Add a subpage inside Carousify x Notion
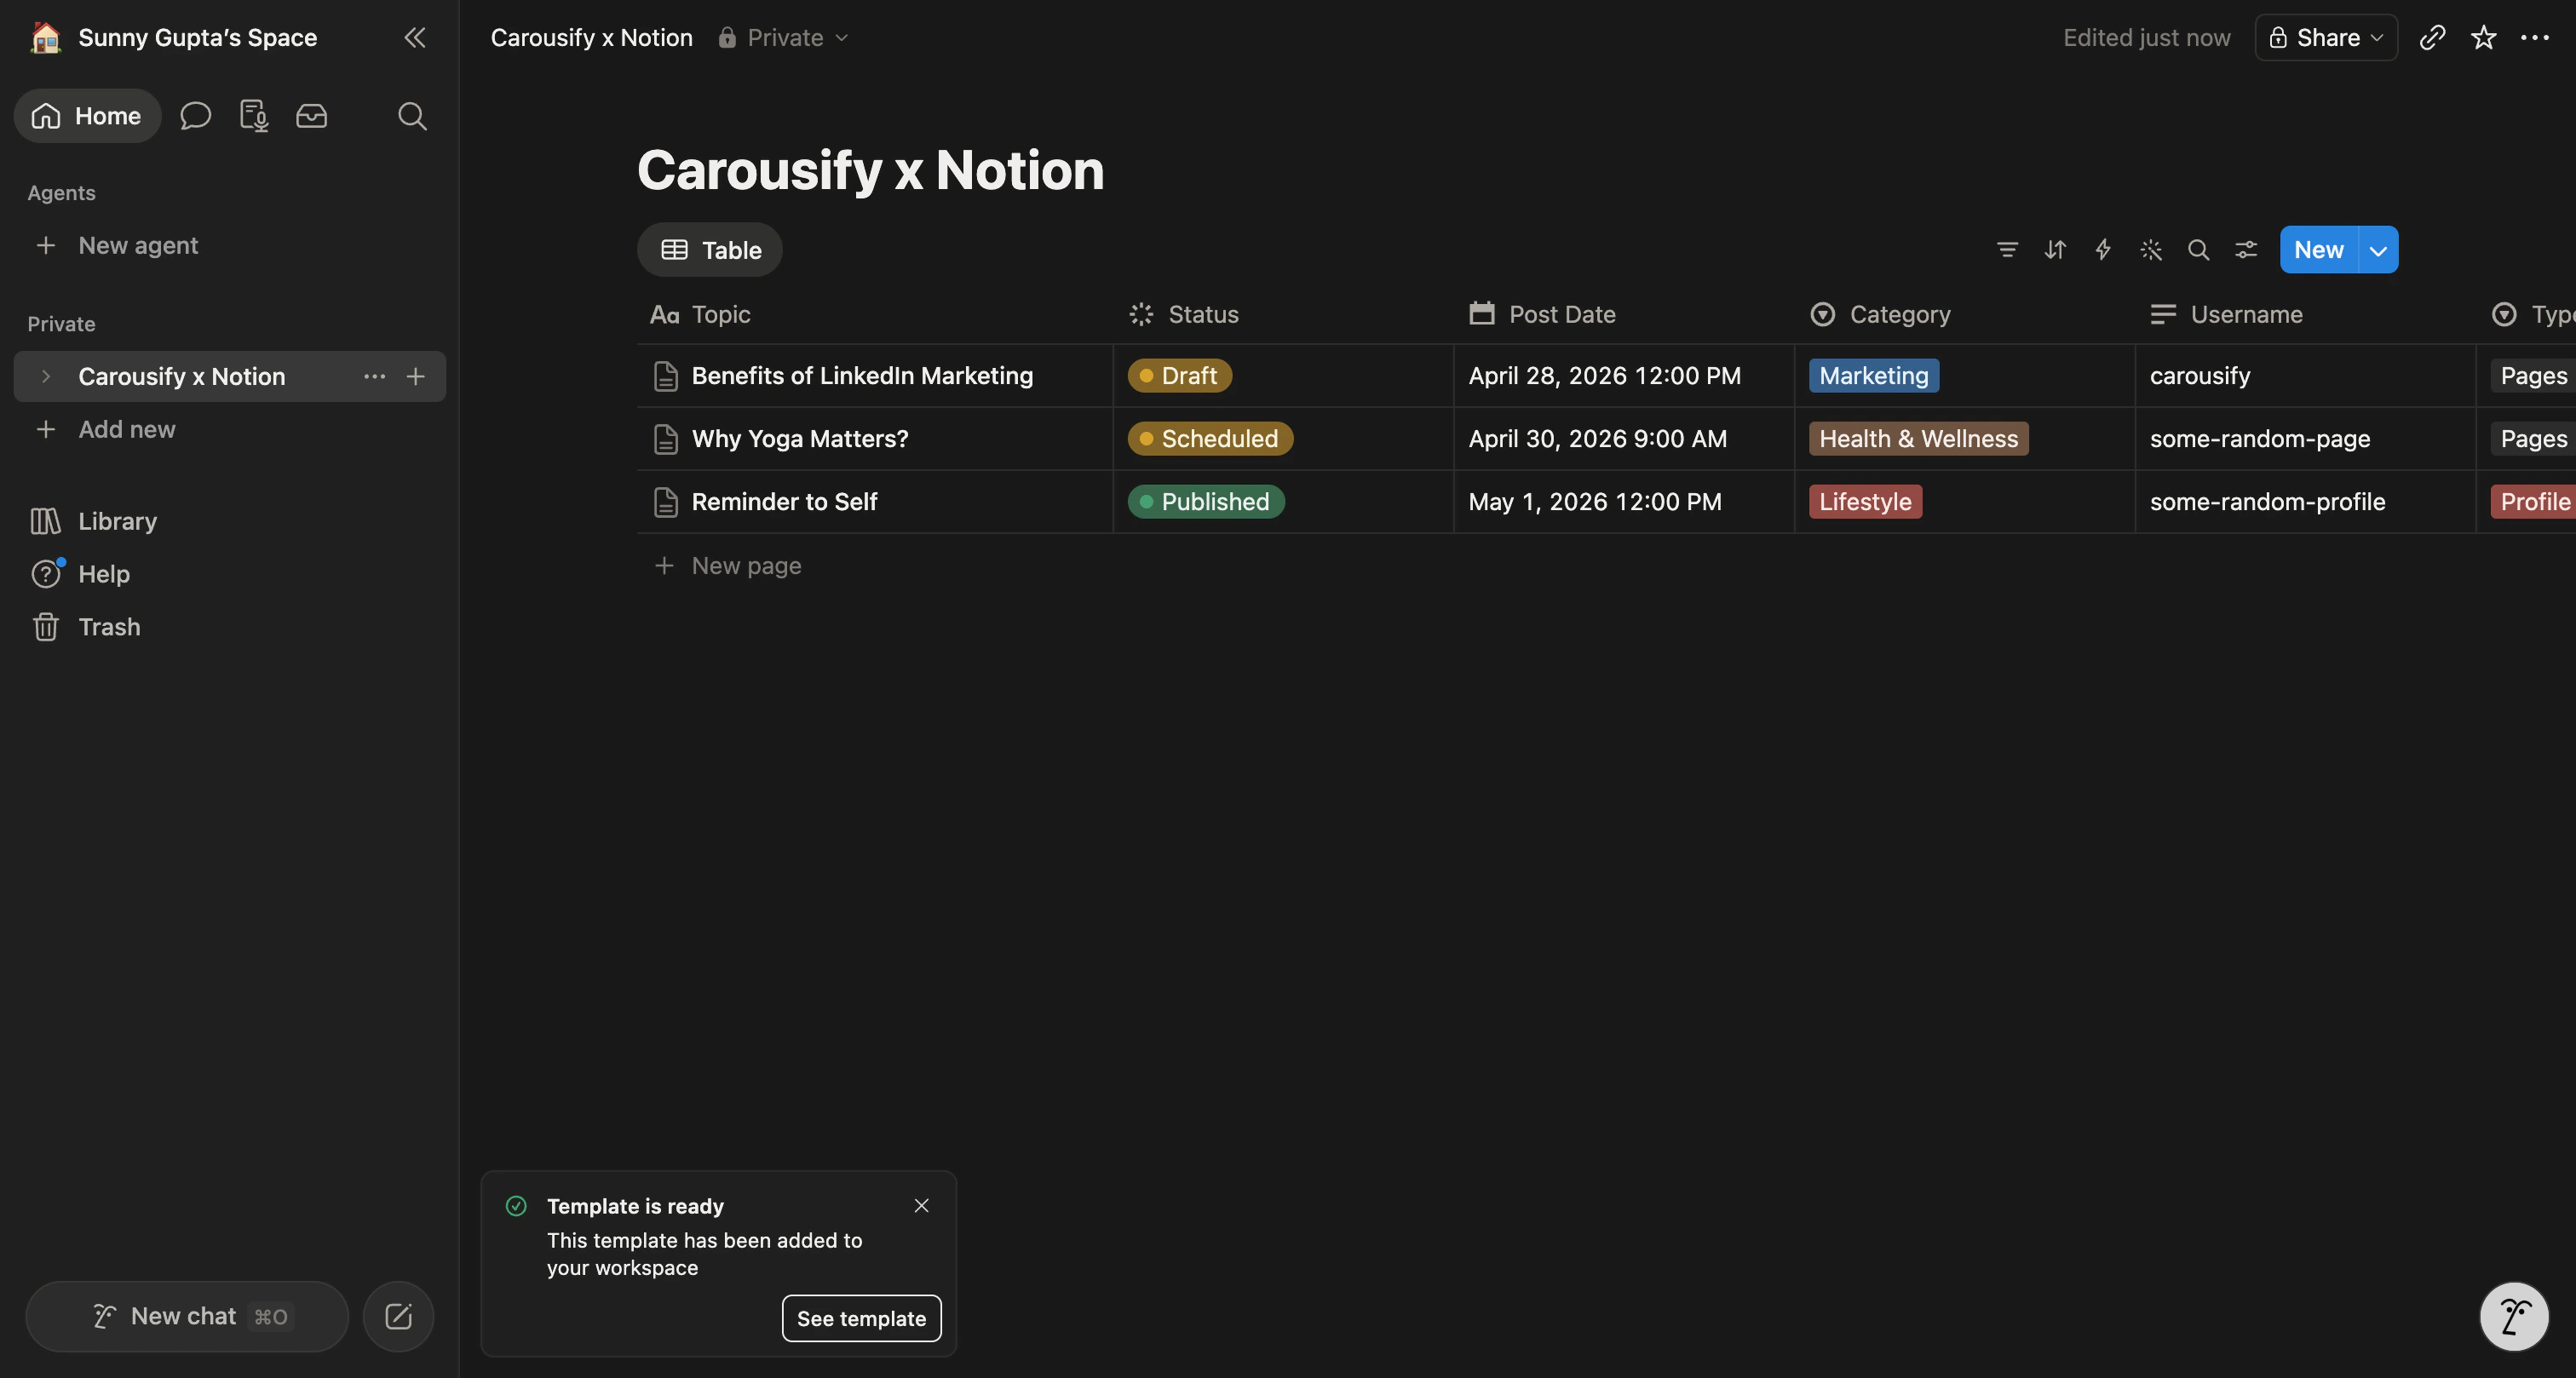Viewport: 2576px width, 1378px height. click(x=416, y=377)
